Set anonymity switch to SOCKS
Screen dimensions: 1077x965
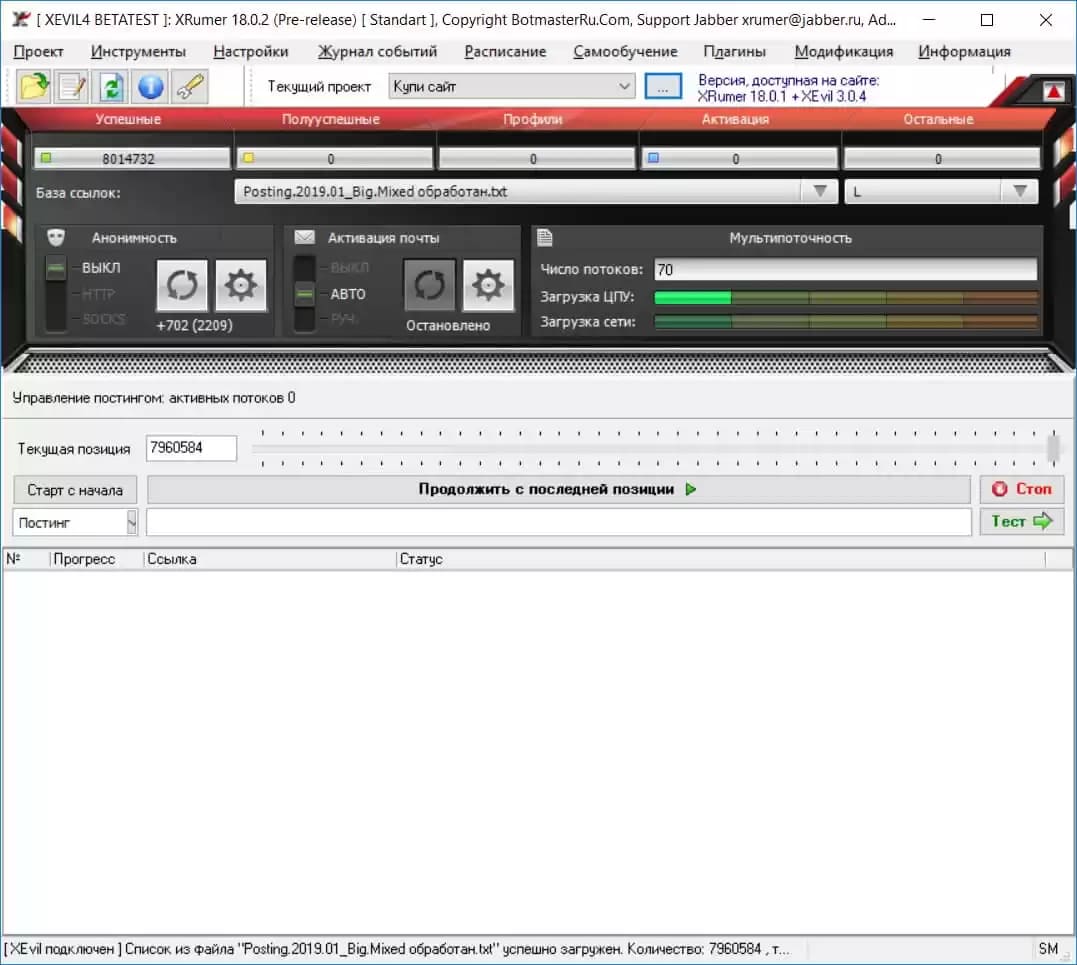[103, 319]
